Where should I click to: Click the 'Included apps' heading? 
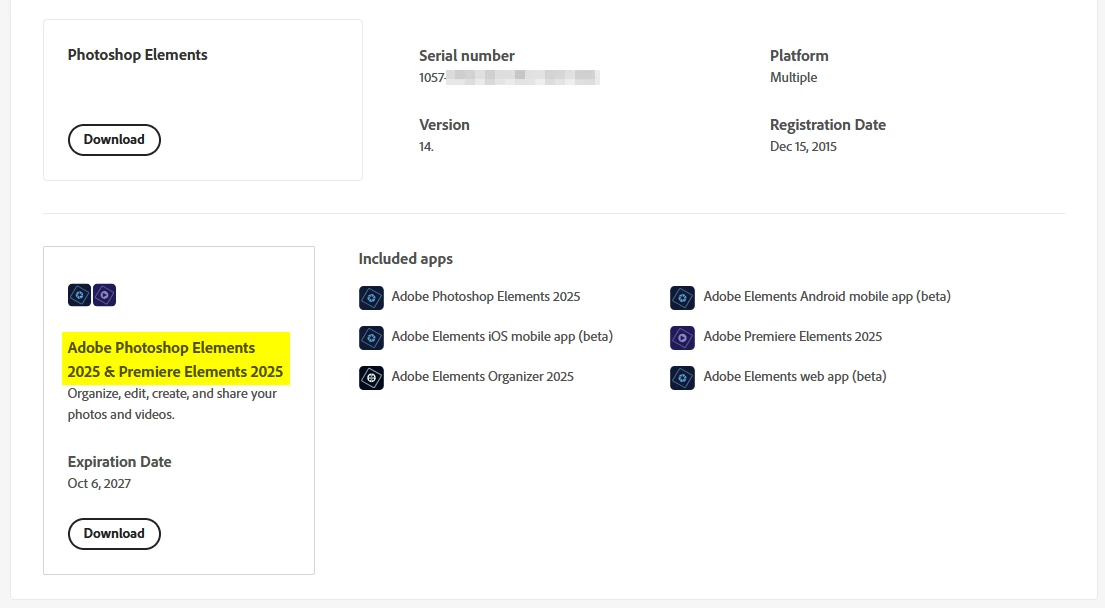point(406,259)
